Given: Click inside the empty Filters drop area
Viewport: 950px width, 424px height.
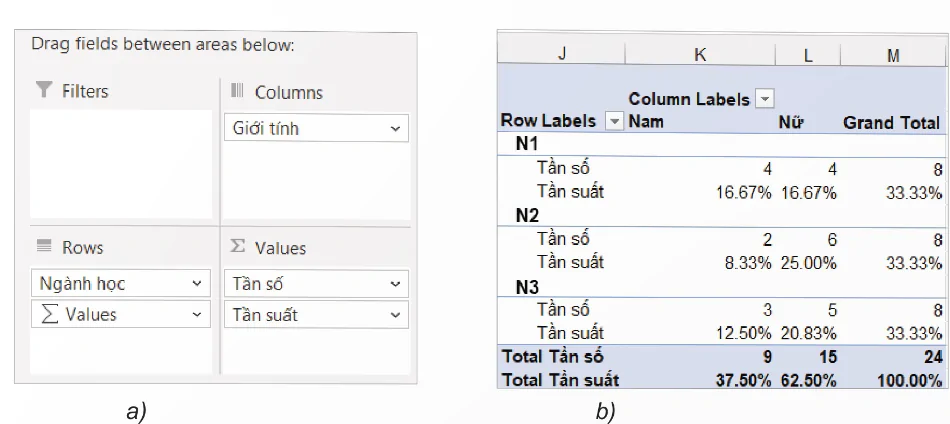Looking at the screenshot, I should [120, 165].
